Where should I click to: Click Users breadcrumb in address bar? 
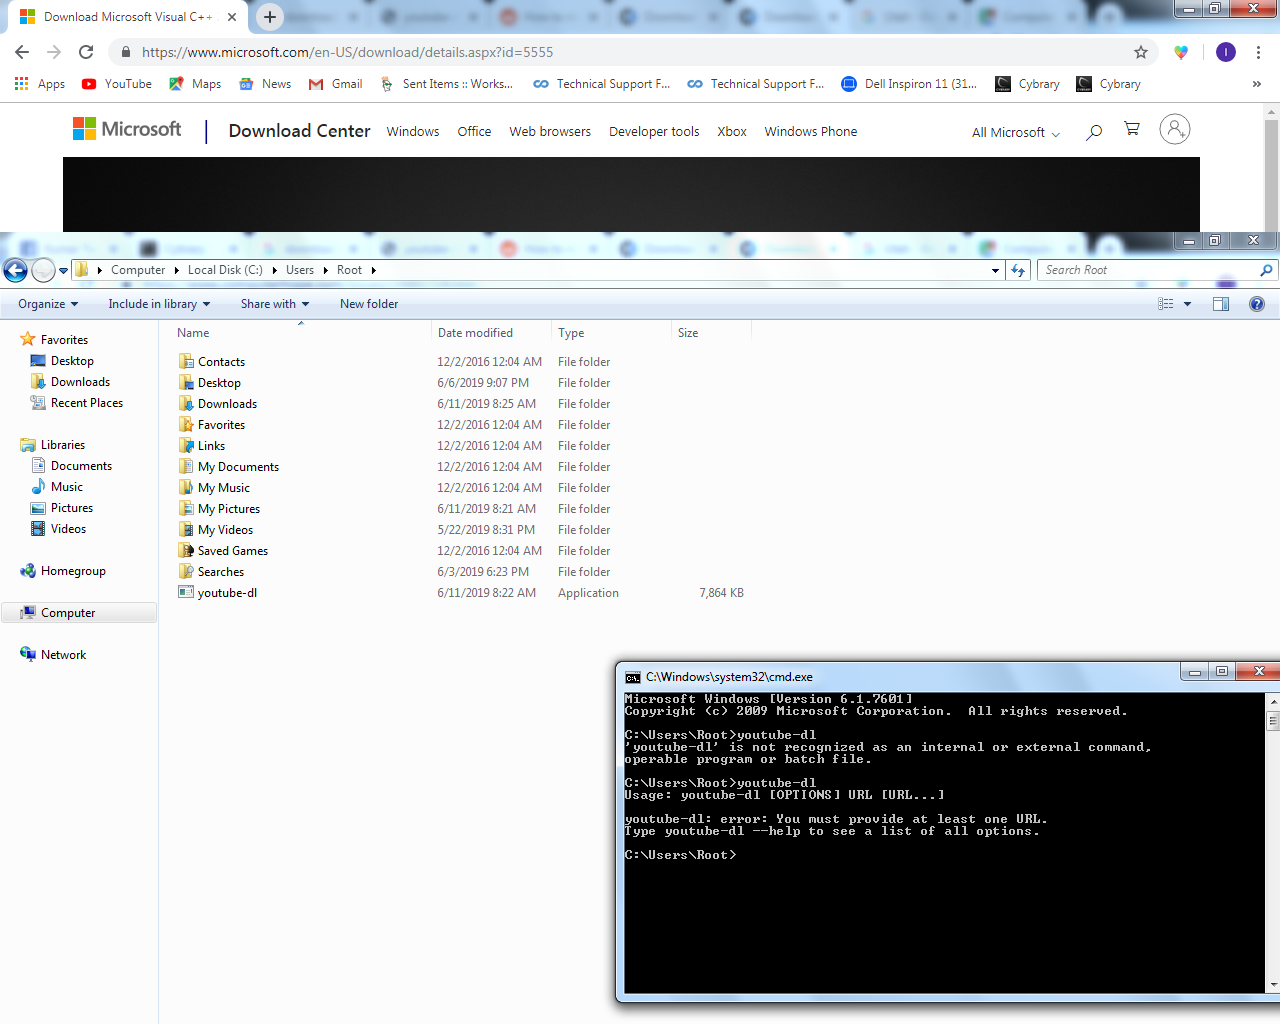[x=300, y=270]
